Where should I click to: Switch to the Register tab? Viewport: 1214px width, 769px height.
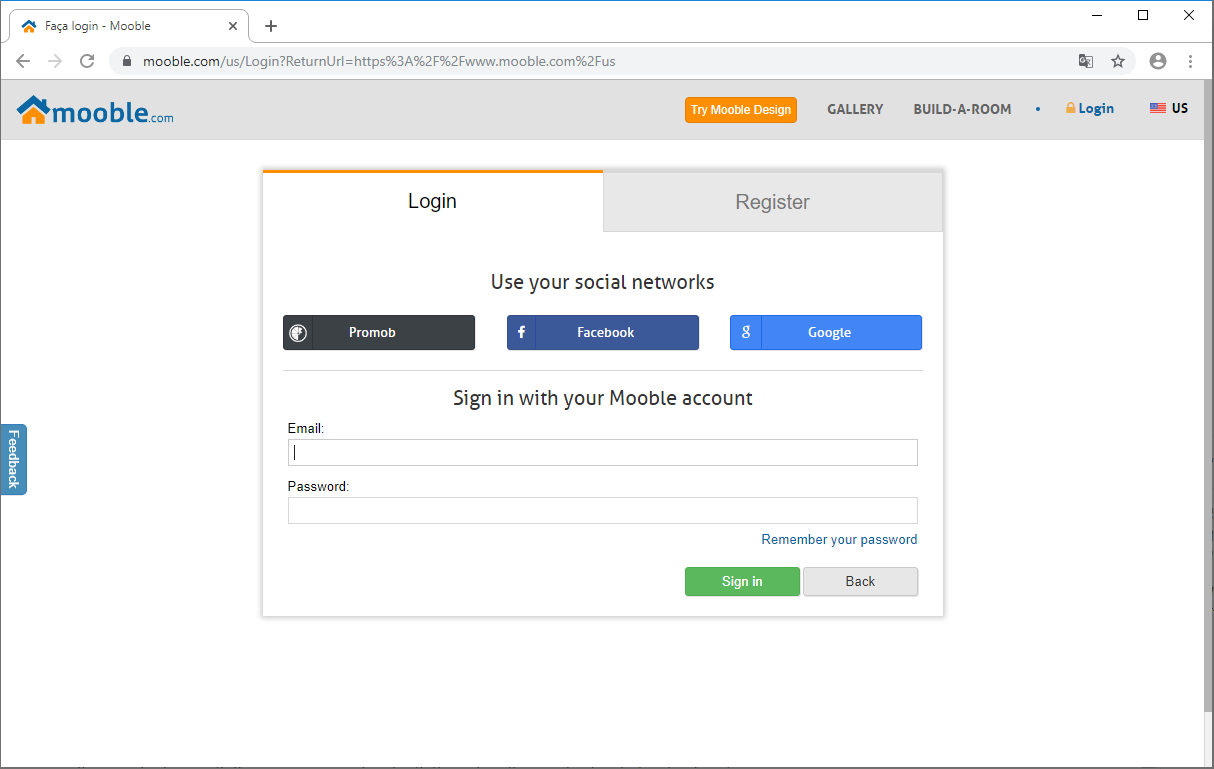point(773,202)
